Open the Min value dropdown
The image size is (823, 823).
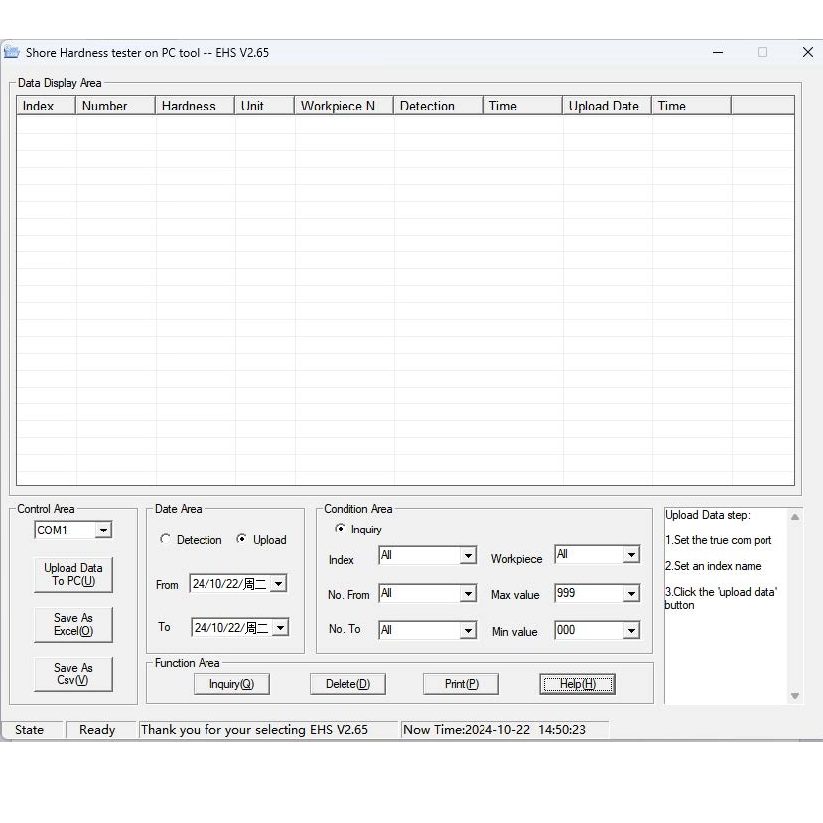[631, 630]
